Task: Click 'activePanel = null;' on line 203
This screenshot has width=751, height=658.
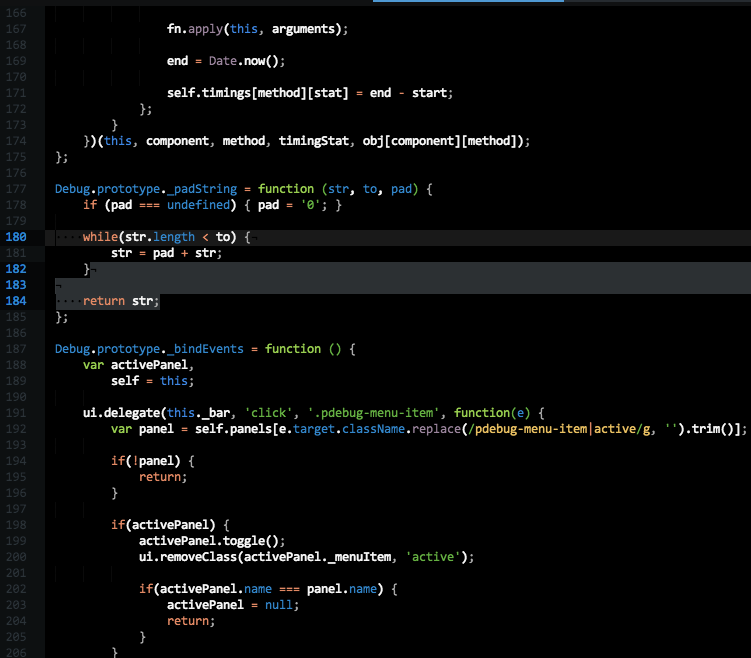Action: (x=233, y=605)
